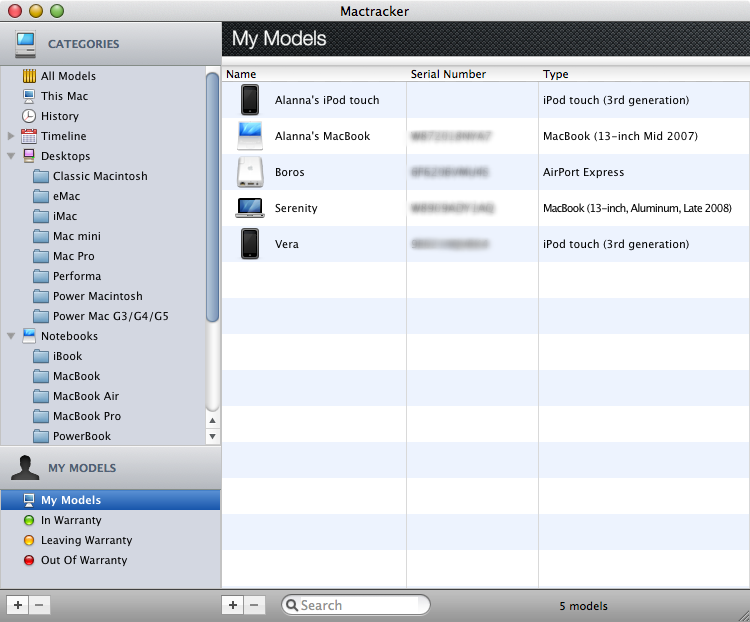Open the MacBook Air folder icon

point(41,397)
